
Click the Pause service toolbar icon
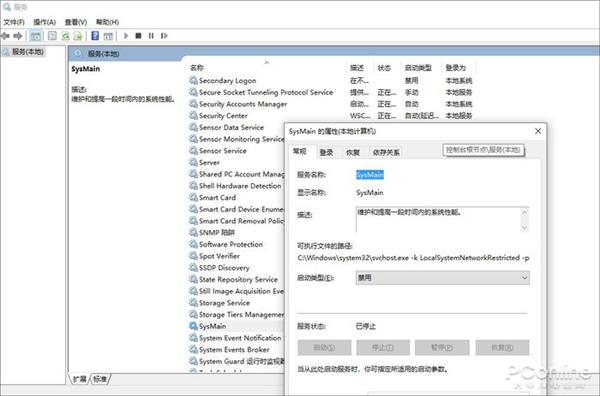point(151,36)
